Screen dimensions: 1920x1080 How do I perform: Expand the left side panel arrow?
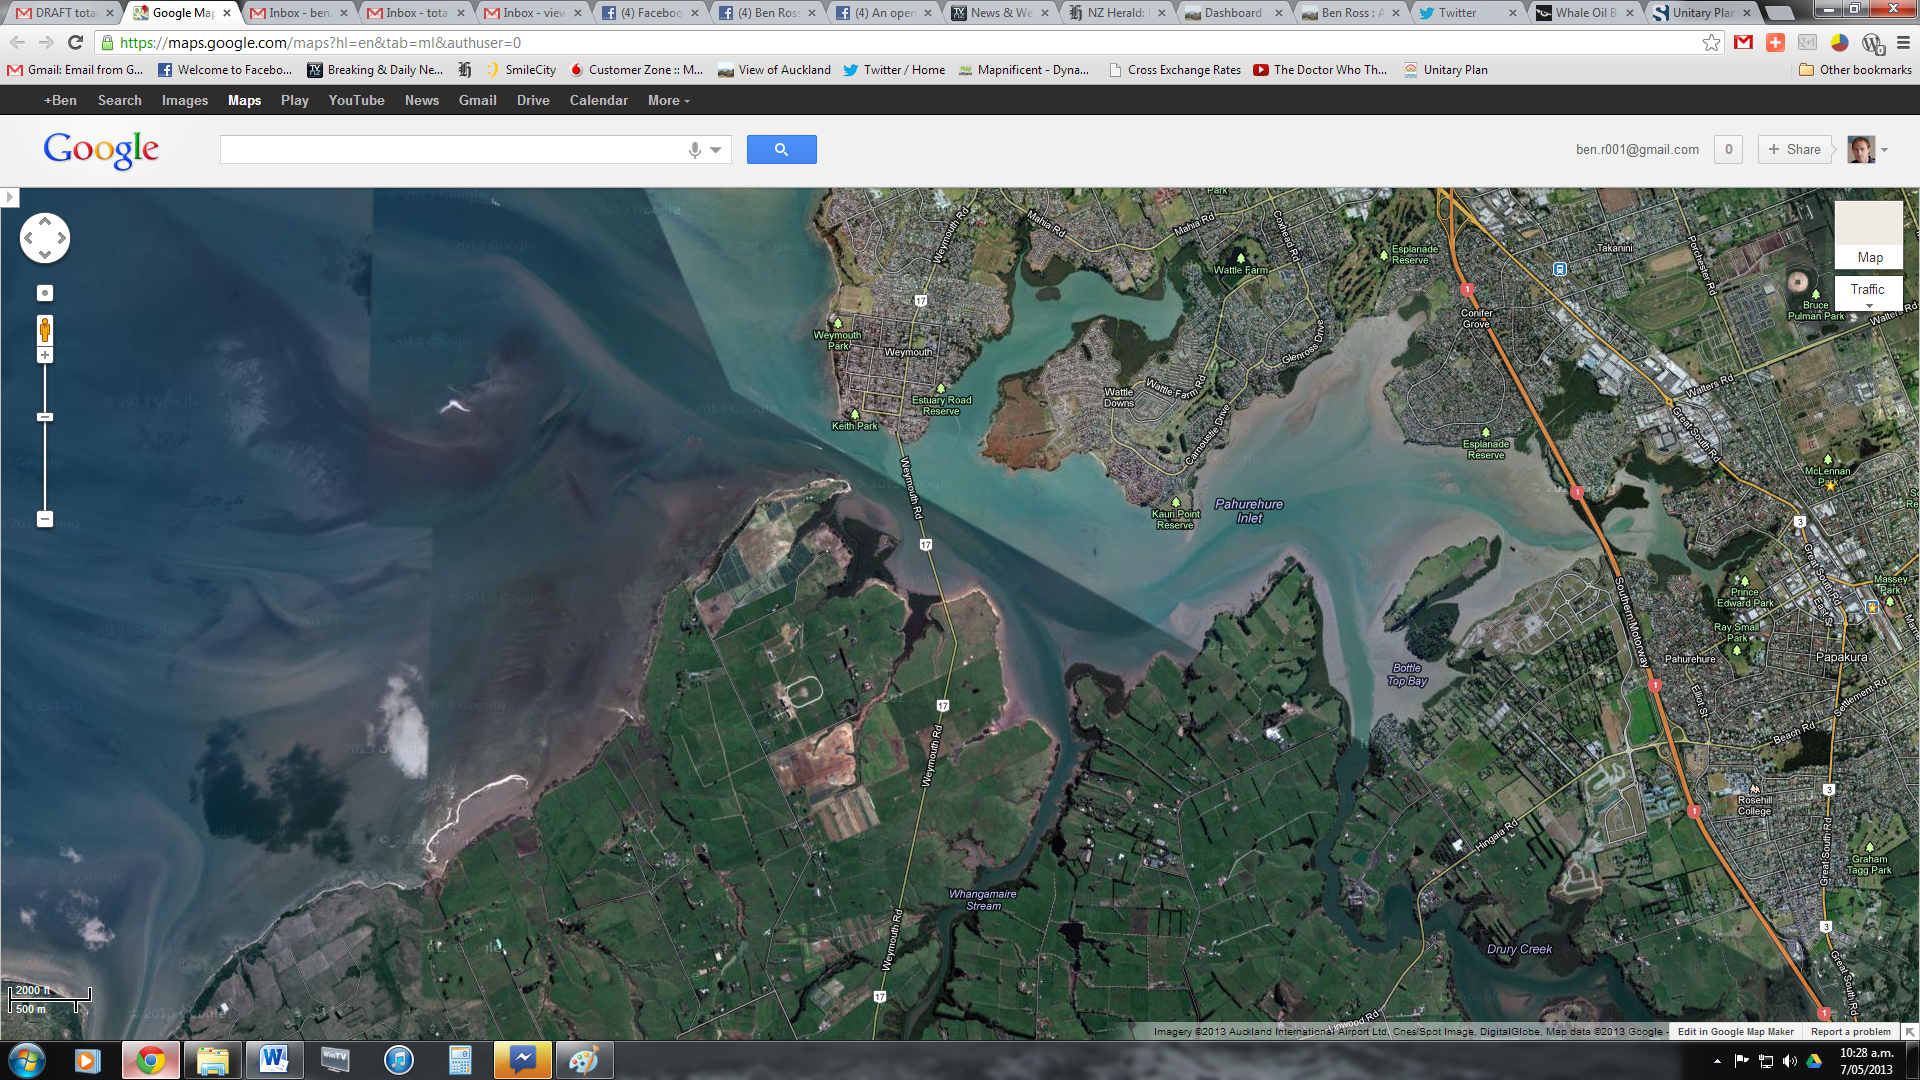10,197
